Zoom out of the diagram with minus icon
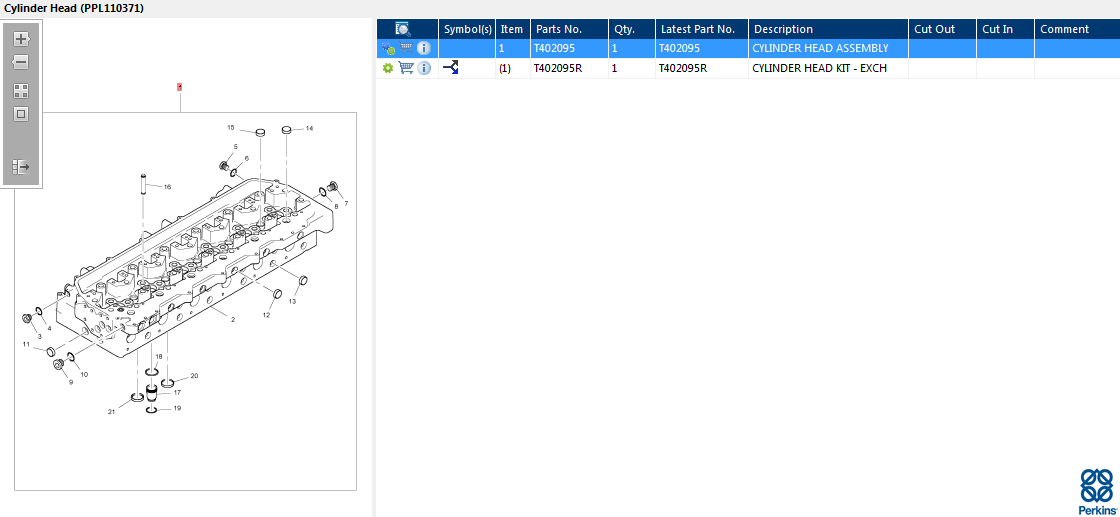This screenshot has height=517, width=1120. coord(21,62)
